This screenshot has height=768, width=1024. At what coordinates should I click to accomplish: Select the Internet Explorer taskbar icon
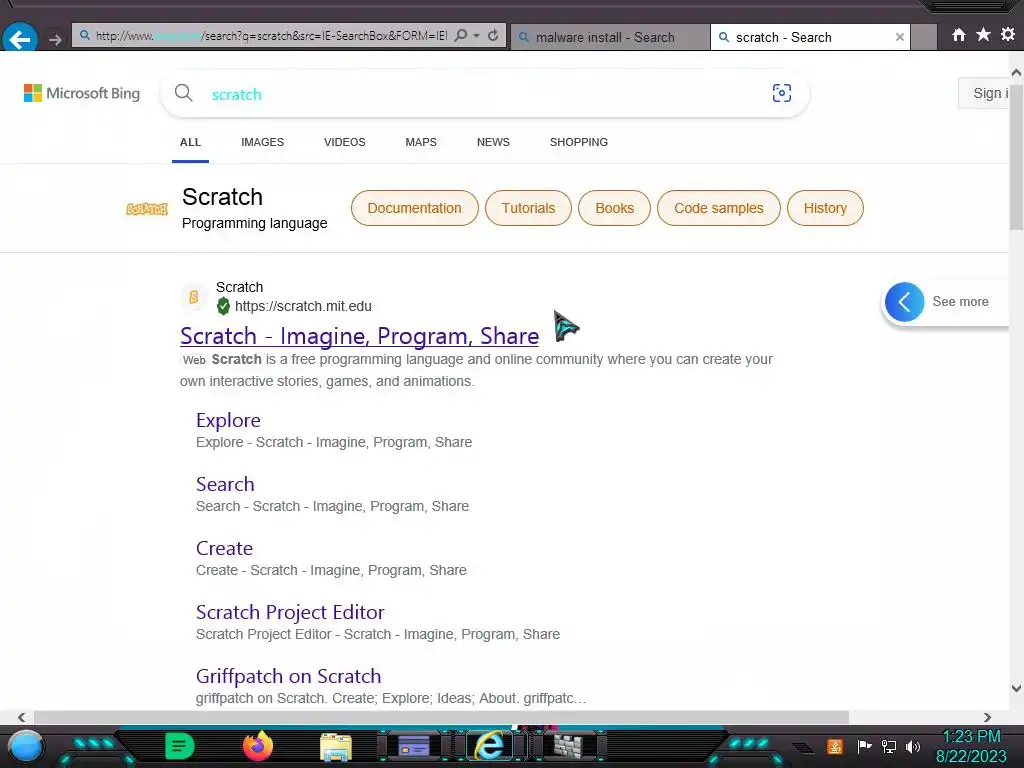[490, 746]
